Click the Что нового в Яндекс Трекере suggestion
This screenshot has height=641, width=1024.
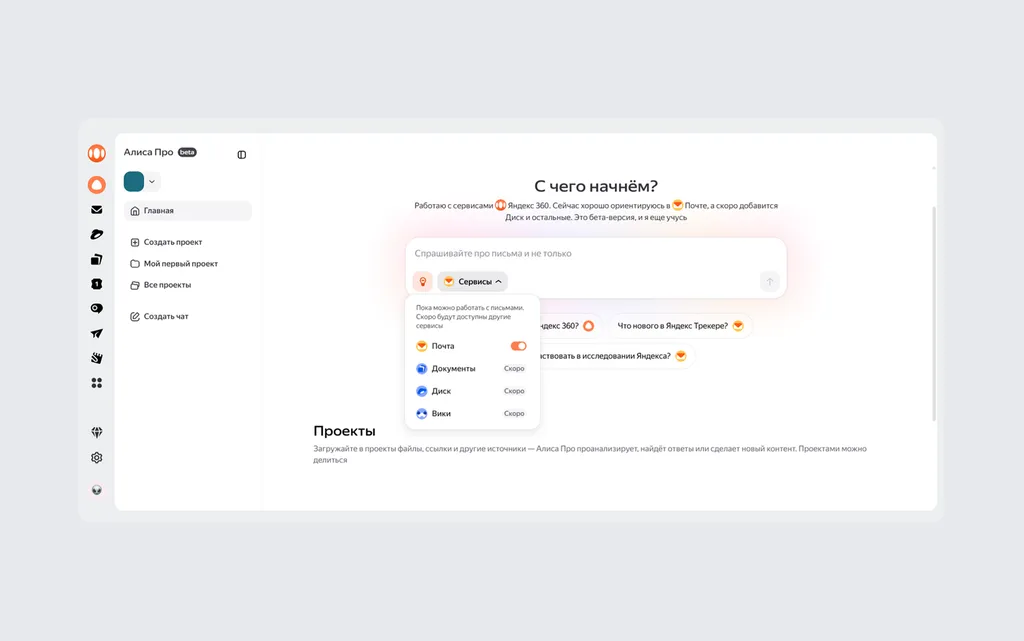[x=680, y=326]
